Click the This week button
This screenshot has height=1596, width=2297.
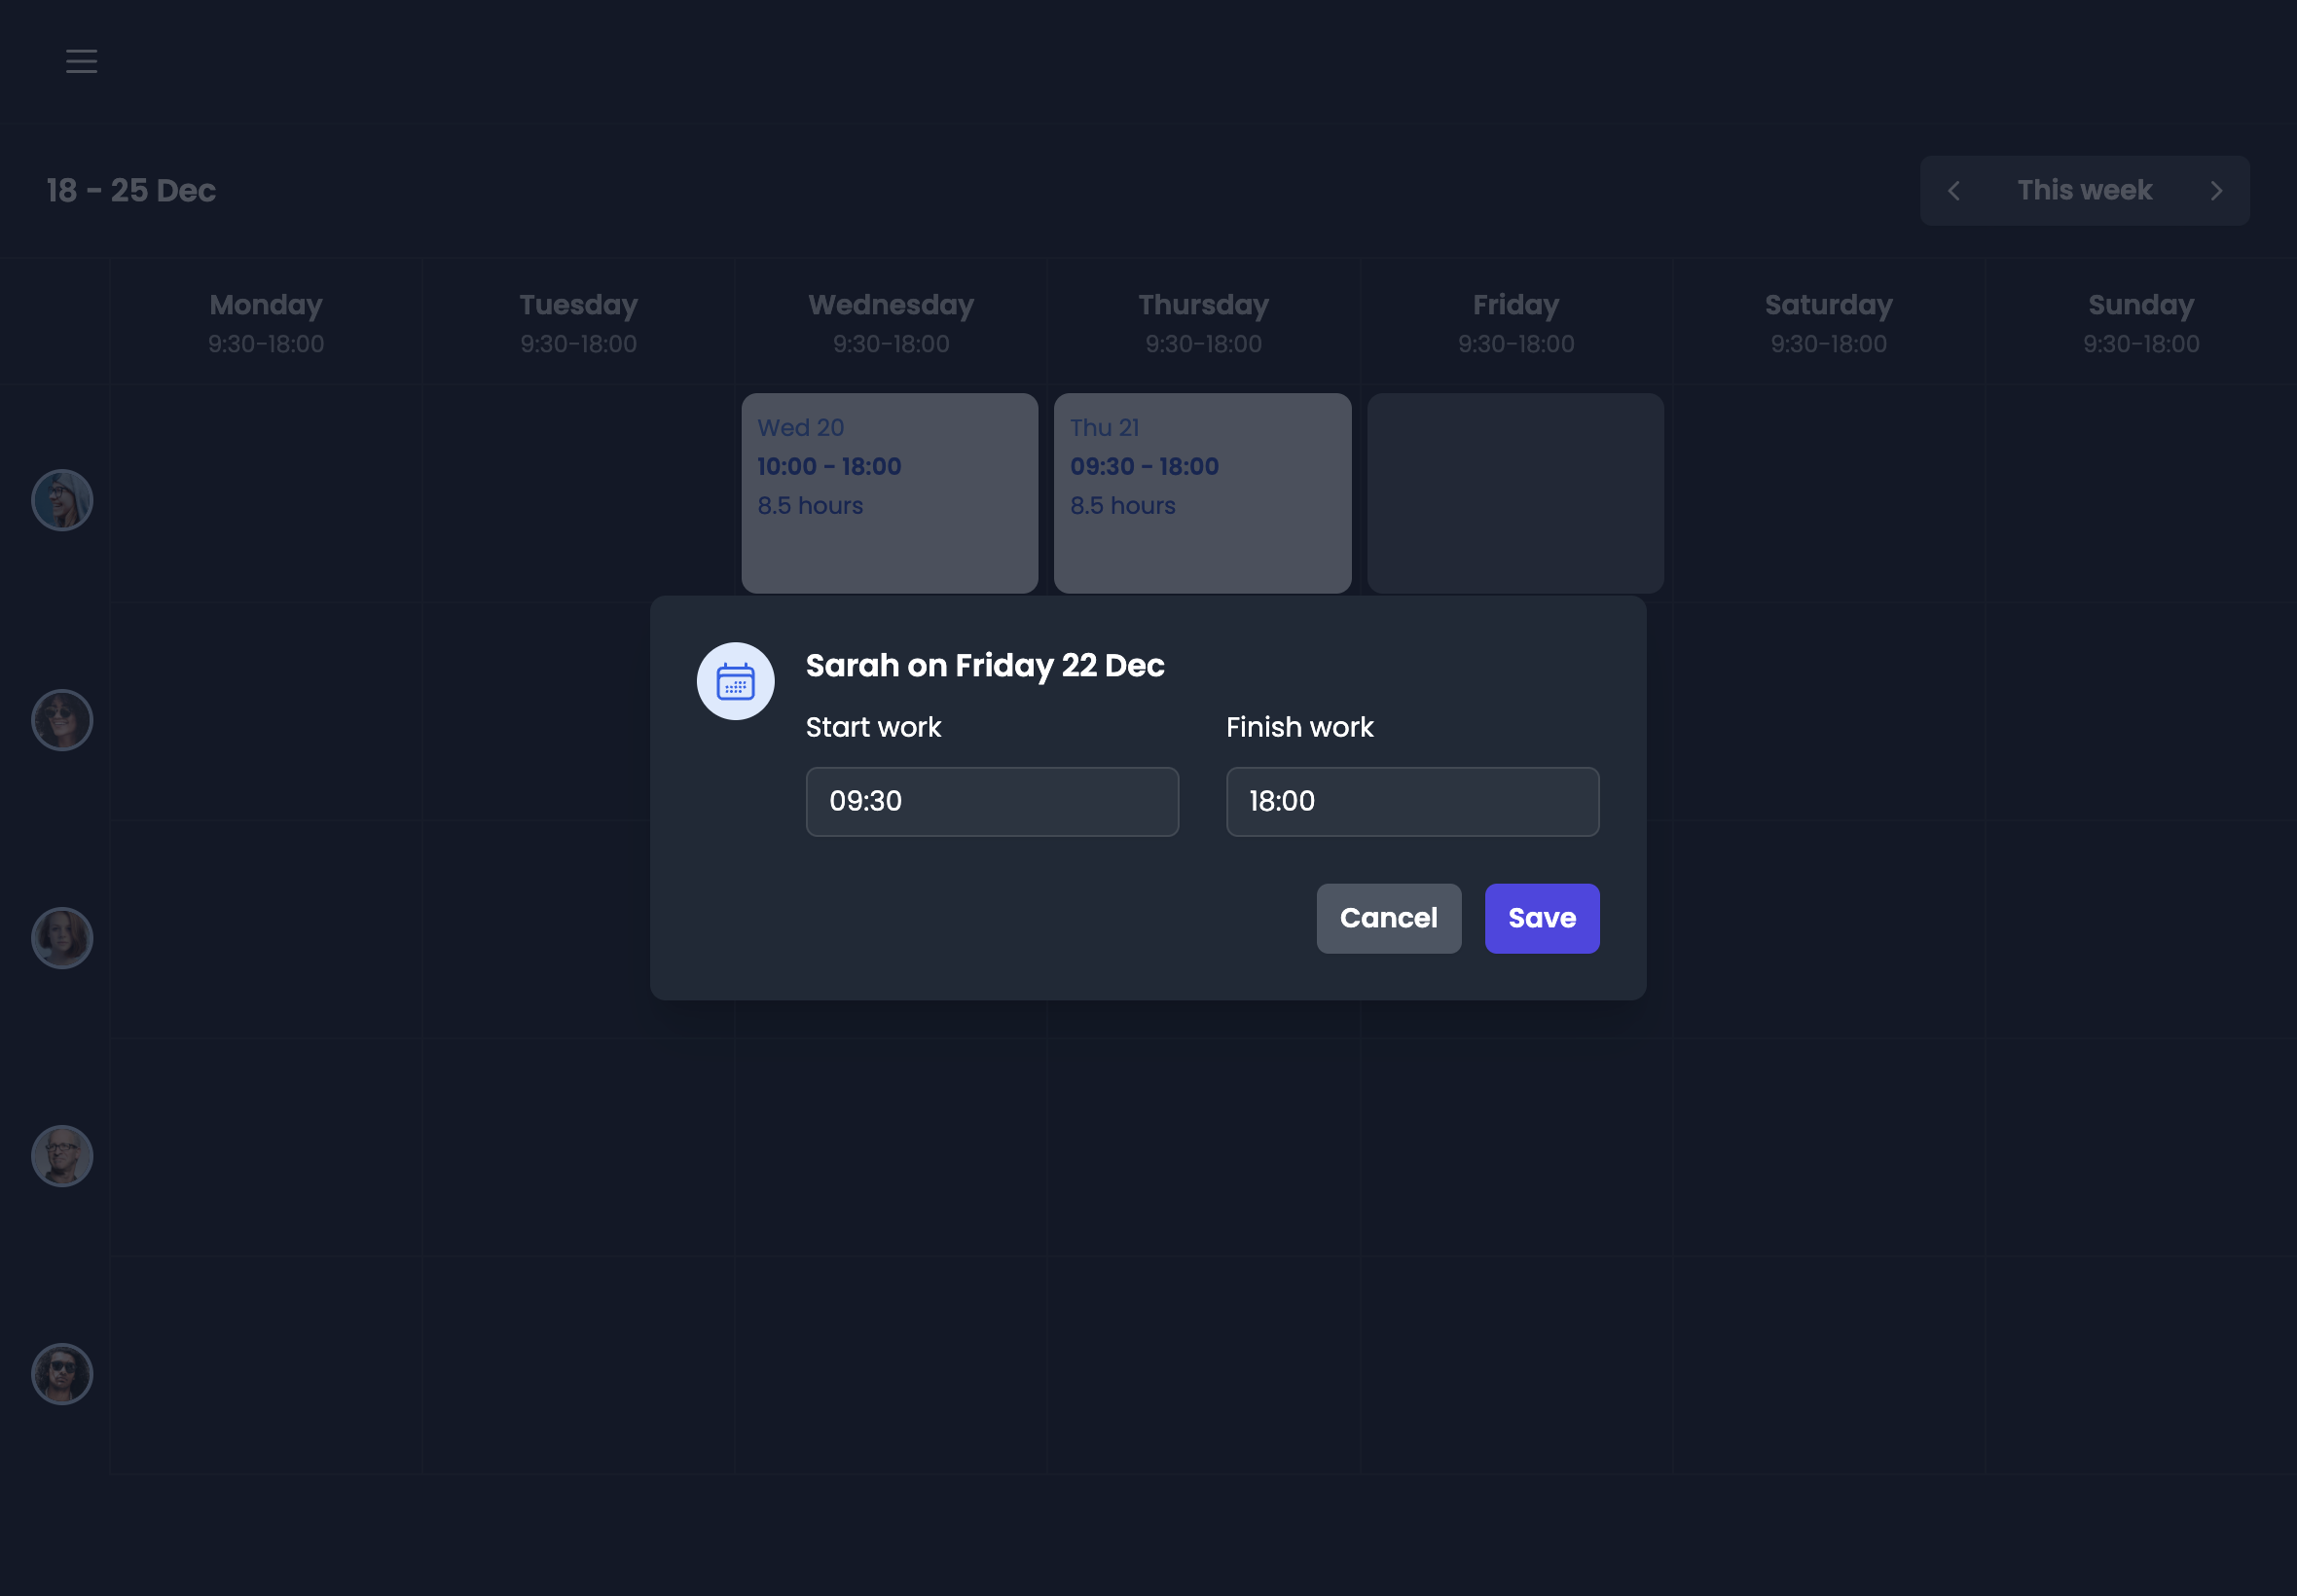[x=2084, y=190]
